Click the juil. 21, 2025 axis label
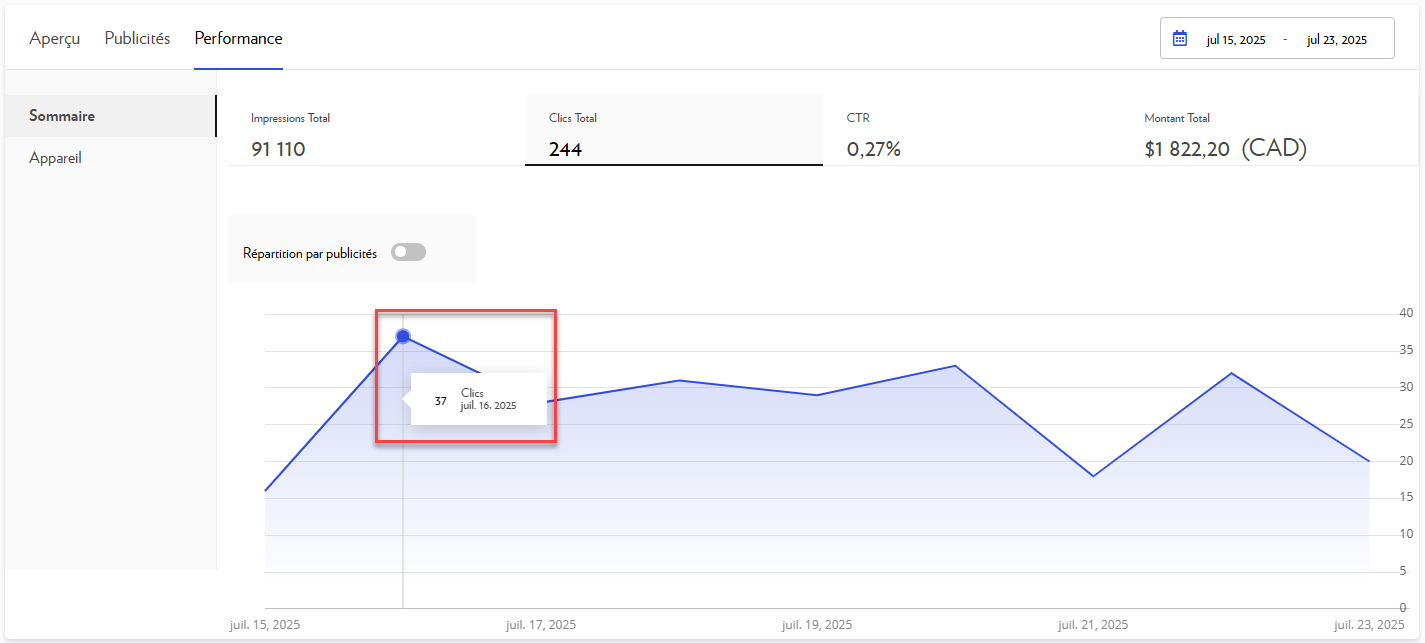Image resolution: width=1425 pixels, height=643 pixels. pyautogui.click(x=1093, y=625)
